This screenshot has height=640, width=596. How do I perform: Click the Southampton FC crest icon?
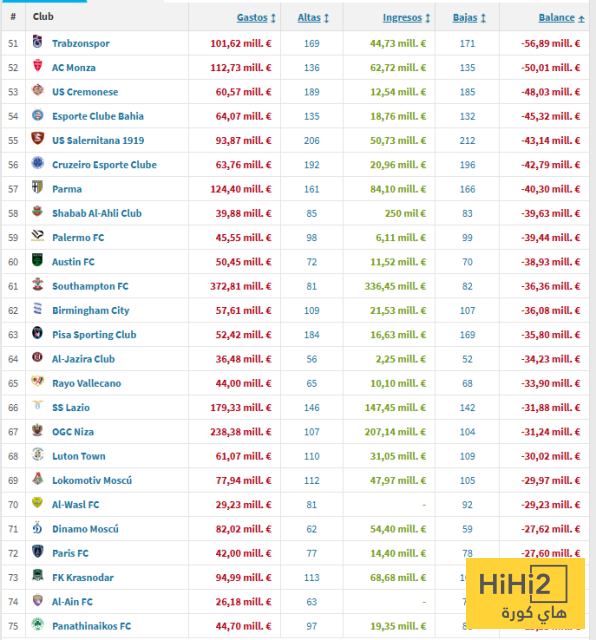pyautogui.click(x=38, y=284)
